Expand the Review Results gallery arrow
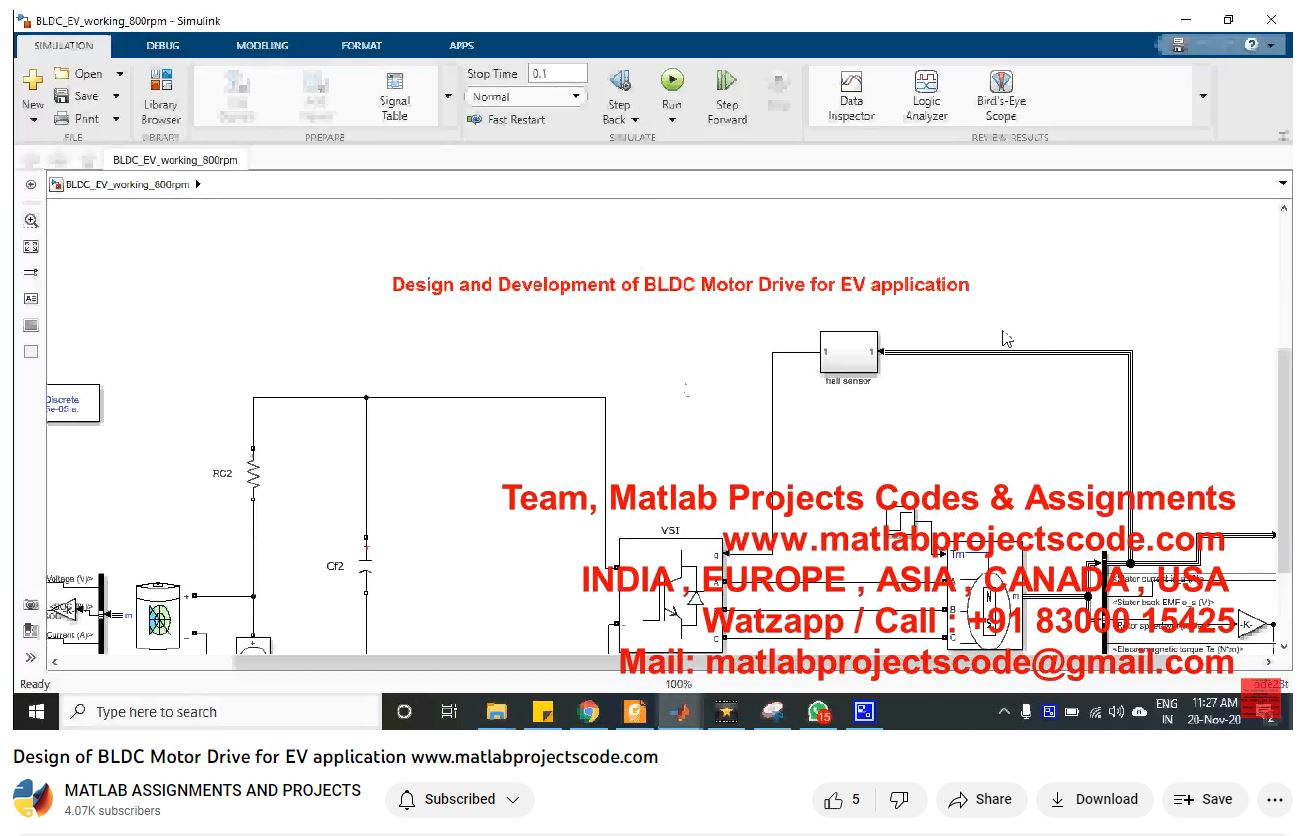1307x836 pixels. point(1202,96)
